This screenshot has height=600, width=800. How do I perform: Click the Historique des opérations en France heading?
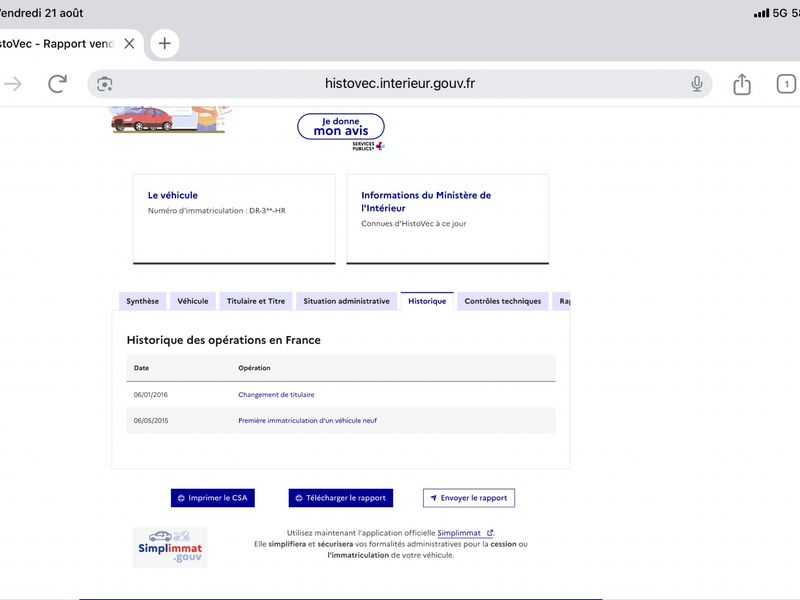click(223, 340)
